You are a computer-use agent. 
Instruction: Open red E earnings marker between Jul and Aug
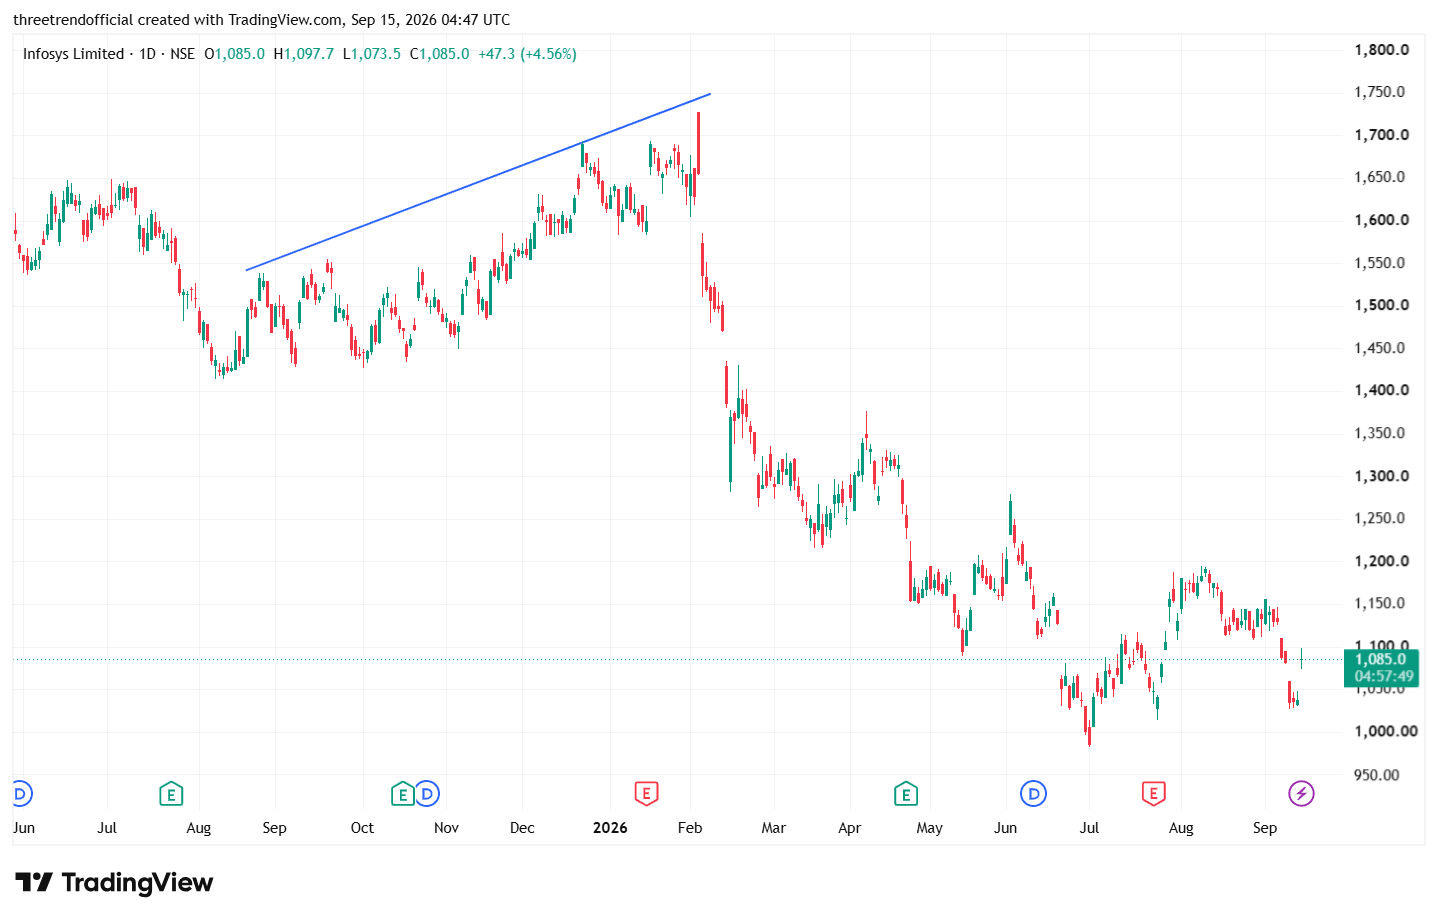point(1154,794)
